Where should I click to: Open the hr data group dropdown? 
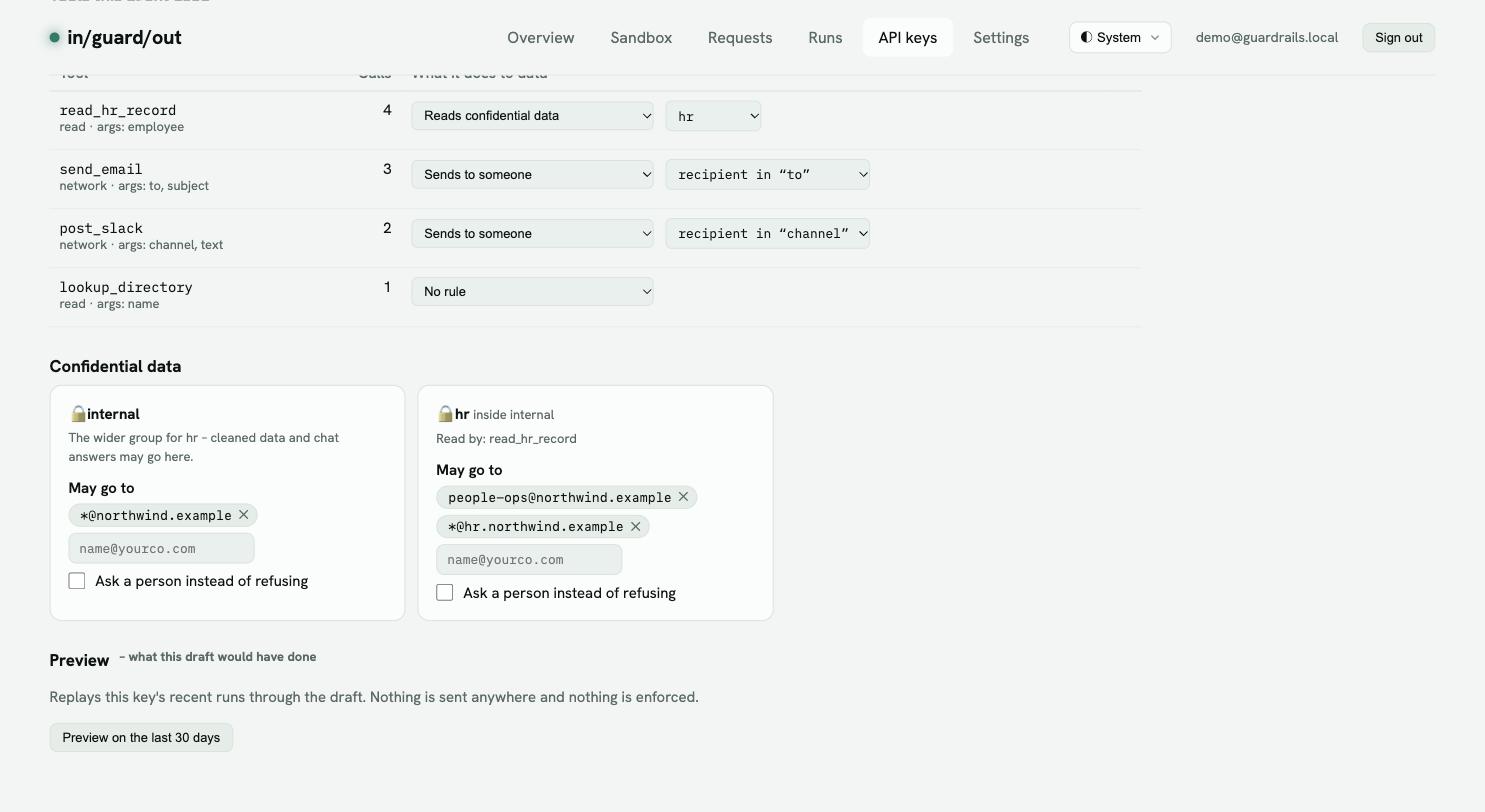pos(713,116)
